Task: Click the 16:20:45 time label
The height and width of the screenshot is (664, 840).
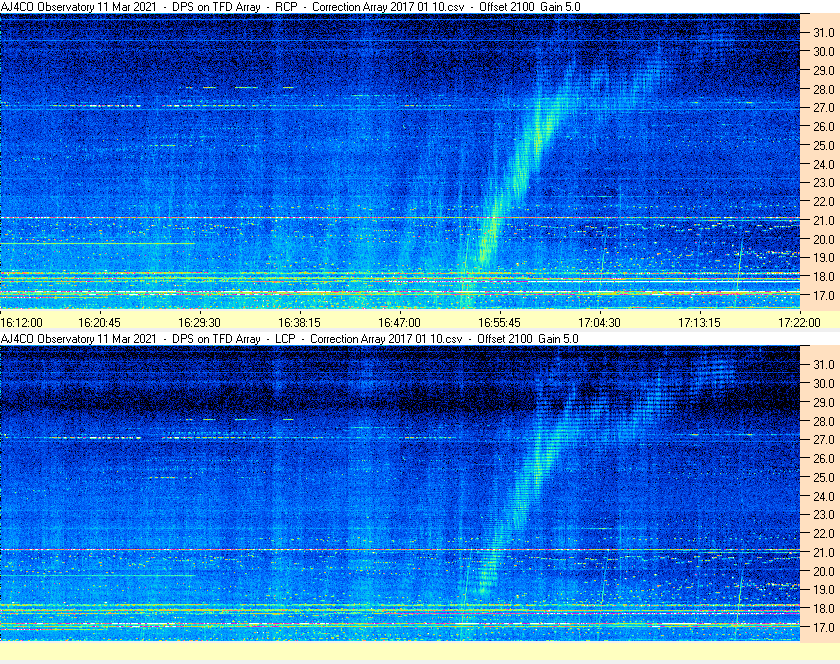Action: tap(100, 323)
